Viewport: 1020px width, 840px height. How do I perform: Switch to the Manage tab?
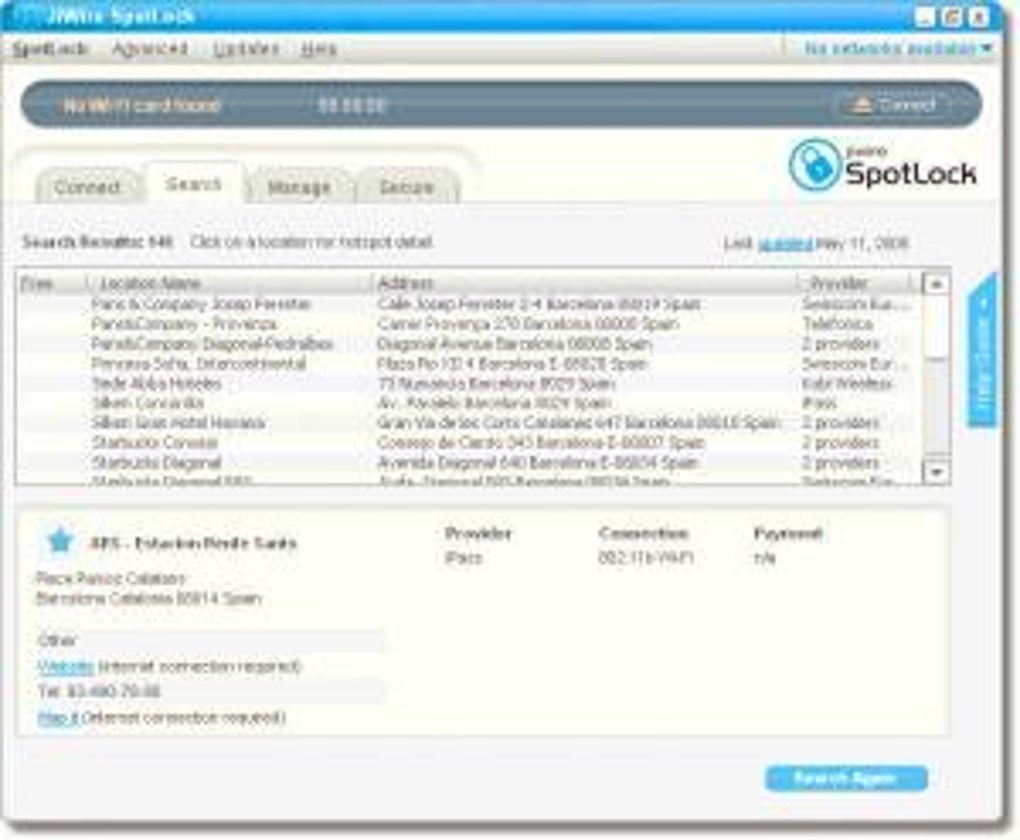tap(299, 187)
